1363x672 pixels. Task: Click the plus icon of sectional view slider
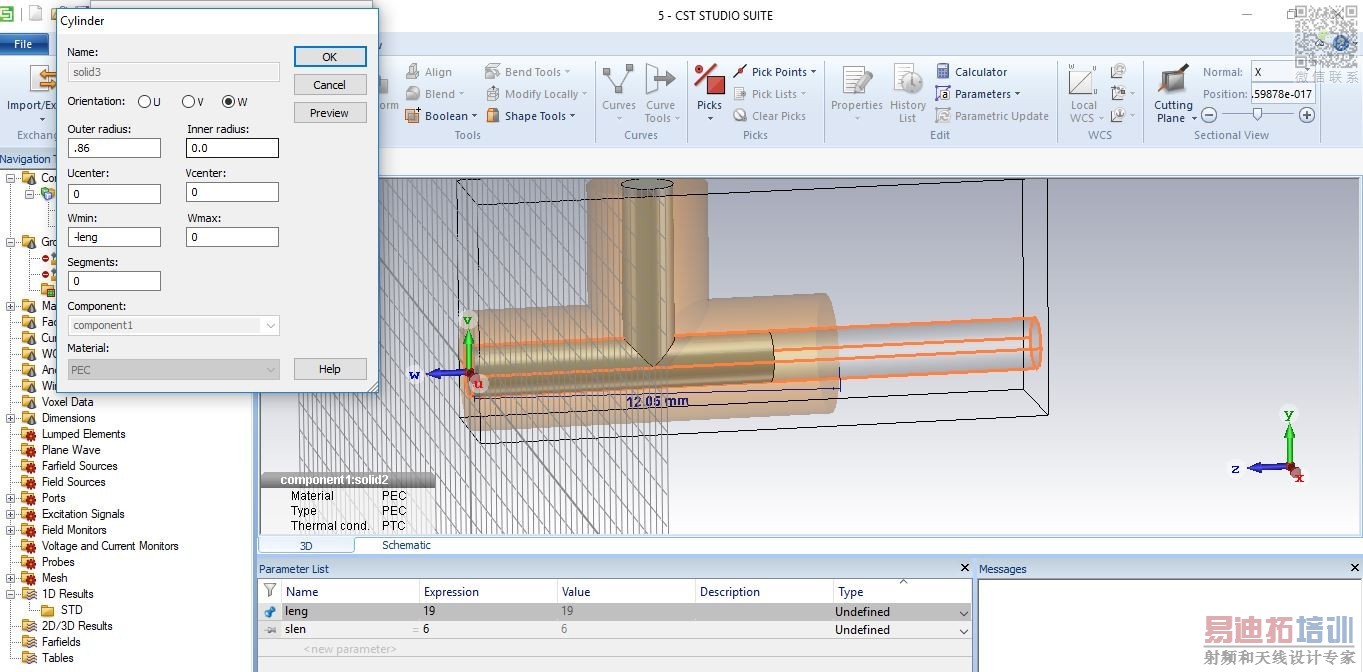click(1306, 116)
